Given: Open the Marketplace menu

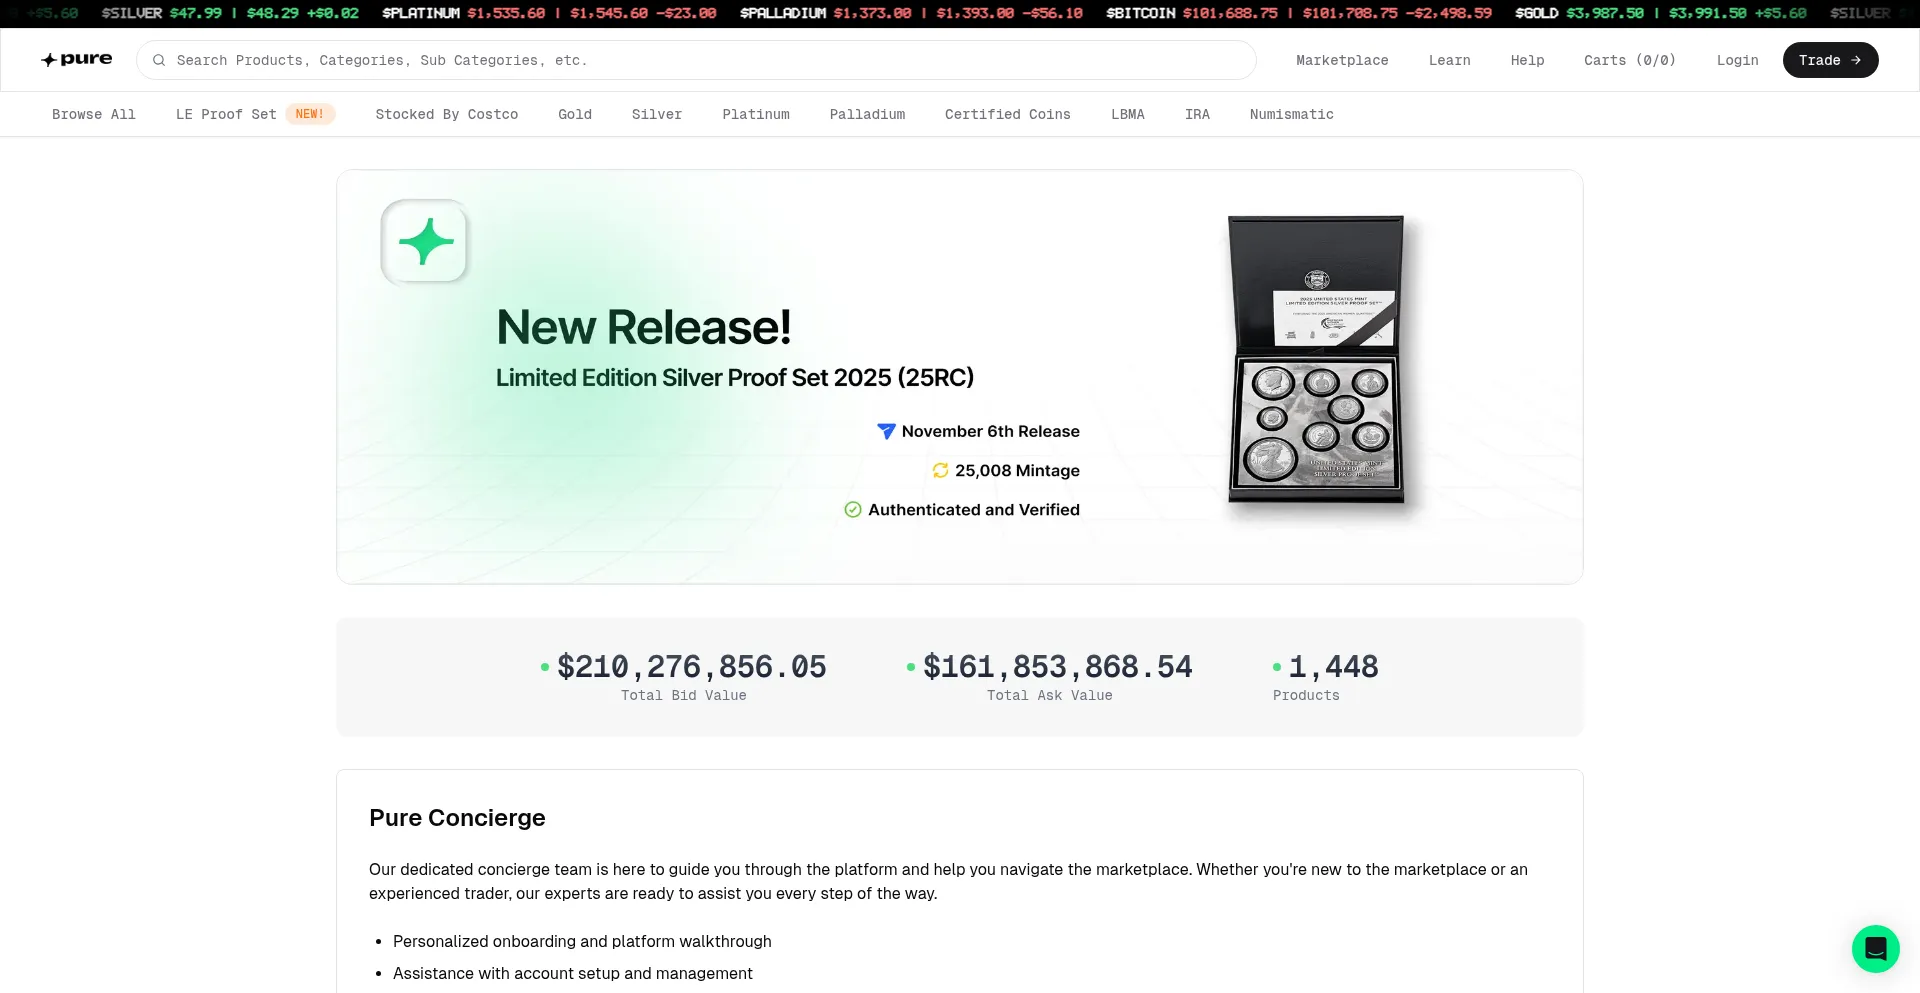Looking at the screenshot, I should pos(1342,60).
